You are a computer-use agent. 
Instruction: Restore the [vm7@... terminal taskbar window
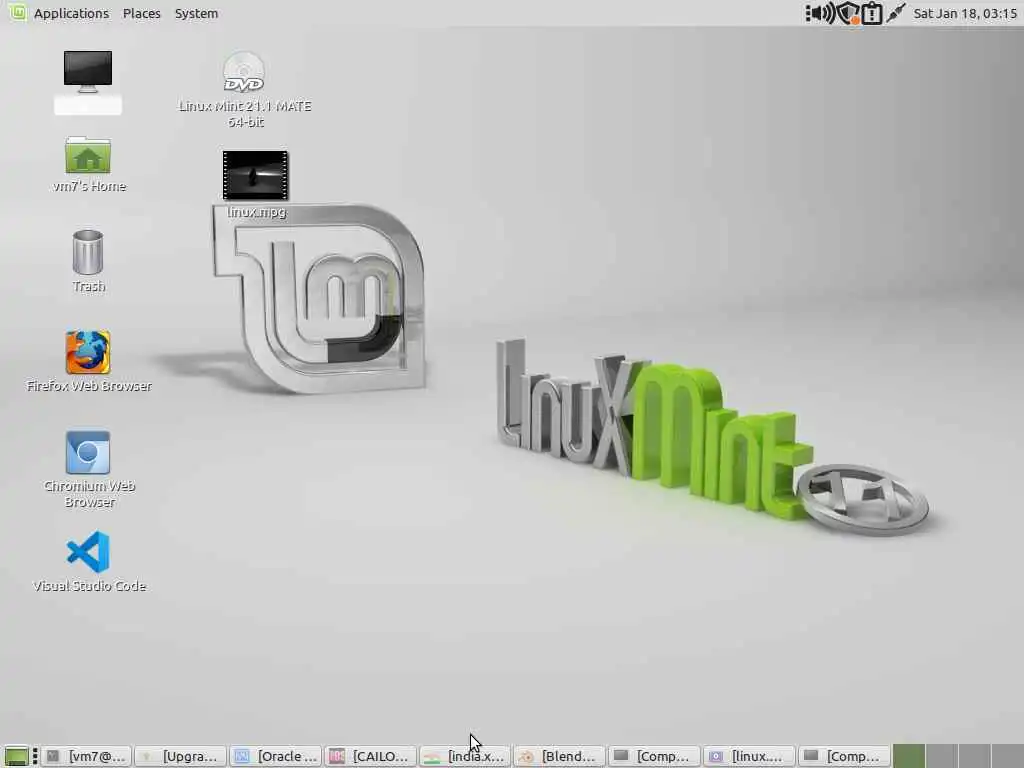click(88, 756)
